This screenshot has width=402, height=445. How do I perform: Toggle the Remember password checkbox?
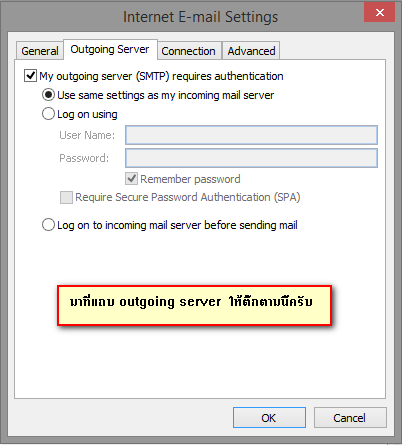(131, 179)
